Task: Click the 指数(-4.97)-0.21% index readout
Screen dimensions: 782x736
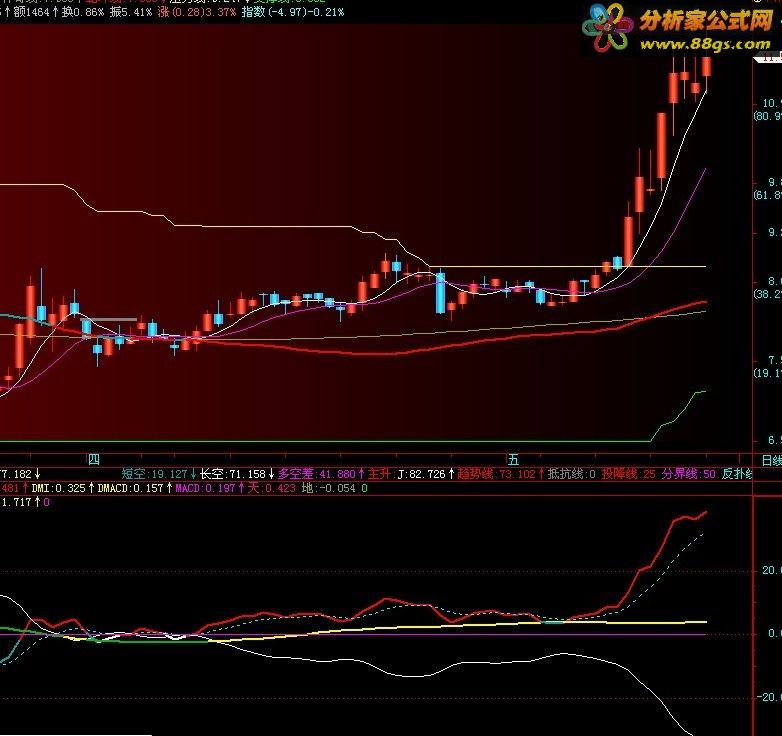Action: tap(293, 11)
